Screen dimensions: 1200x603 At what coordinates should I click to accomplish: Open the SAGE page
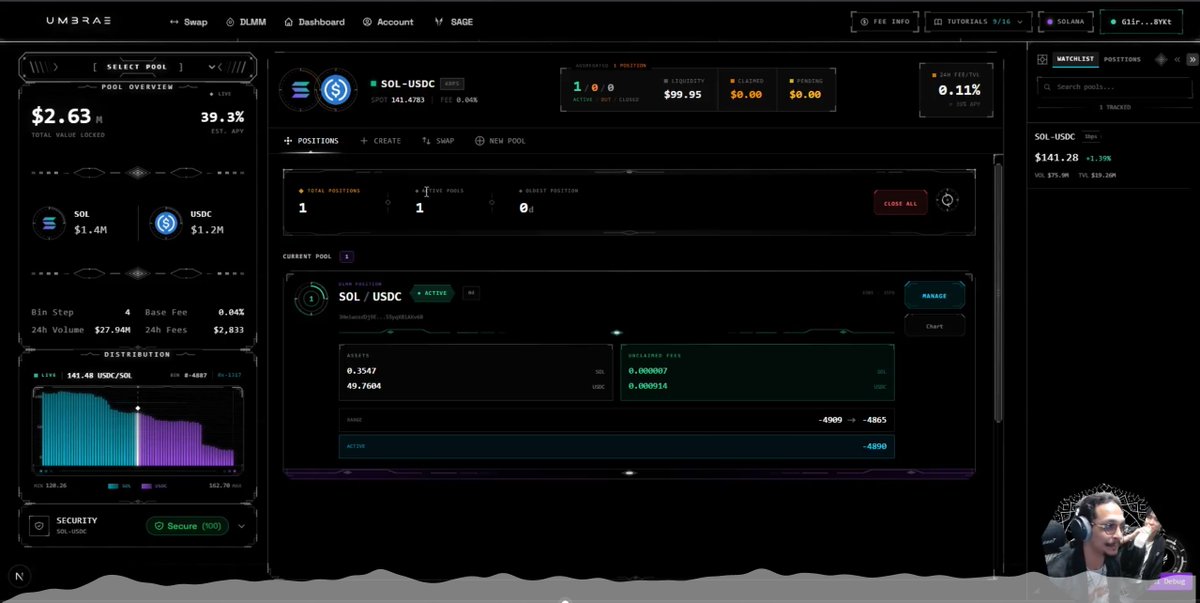pos(454,22)
